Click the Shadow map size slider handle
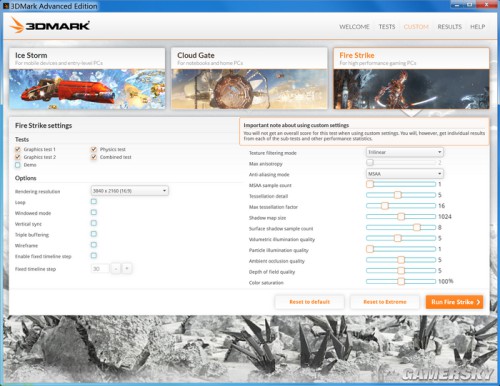This screenshot has height=386, width=500. pos(401,217)
